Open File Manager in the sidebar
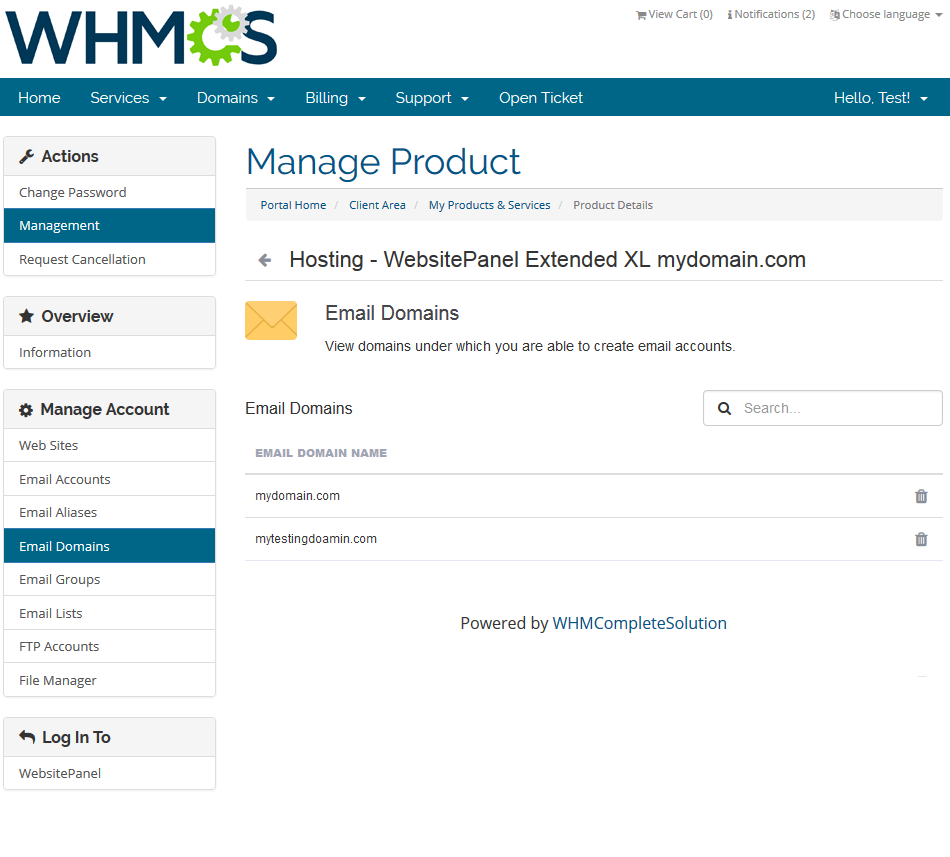950x857 pixels. pyautogui.click(x=109, y=680)
